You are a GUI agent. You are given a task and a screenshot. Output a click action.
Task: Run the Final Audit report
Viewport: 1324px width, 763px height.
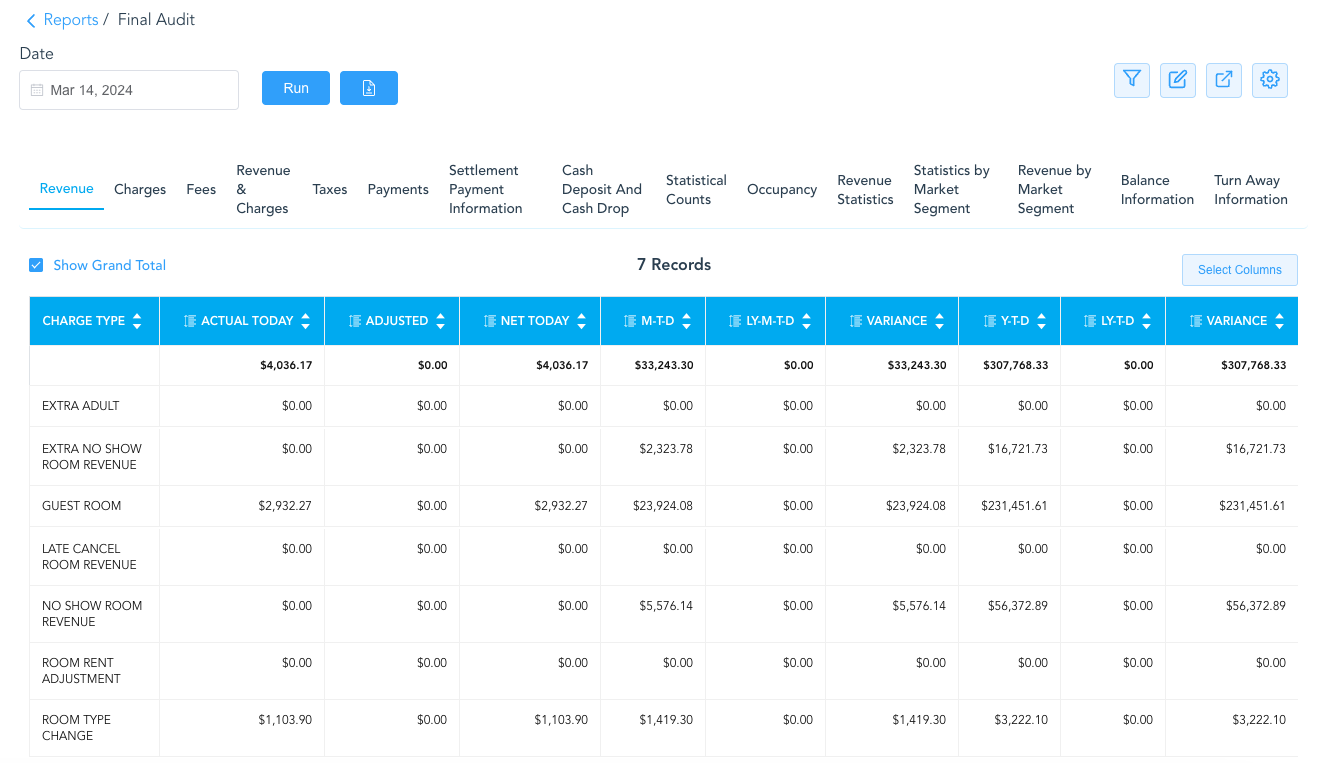(x=296, y=88)
